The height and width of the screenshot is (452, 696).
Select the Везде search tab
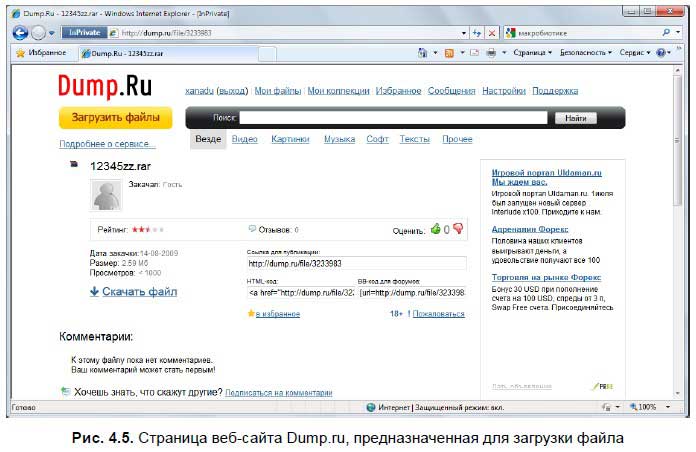[x=208, y=139]
